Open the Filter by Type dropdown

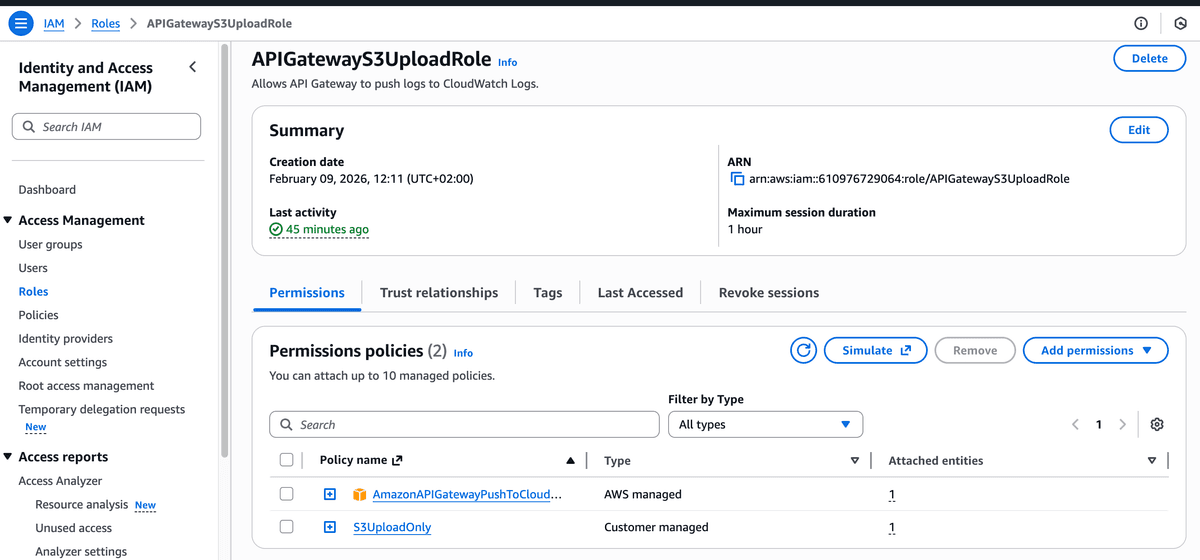pyautogui.click(x=765, y=424)
